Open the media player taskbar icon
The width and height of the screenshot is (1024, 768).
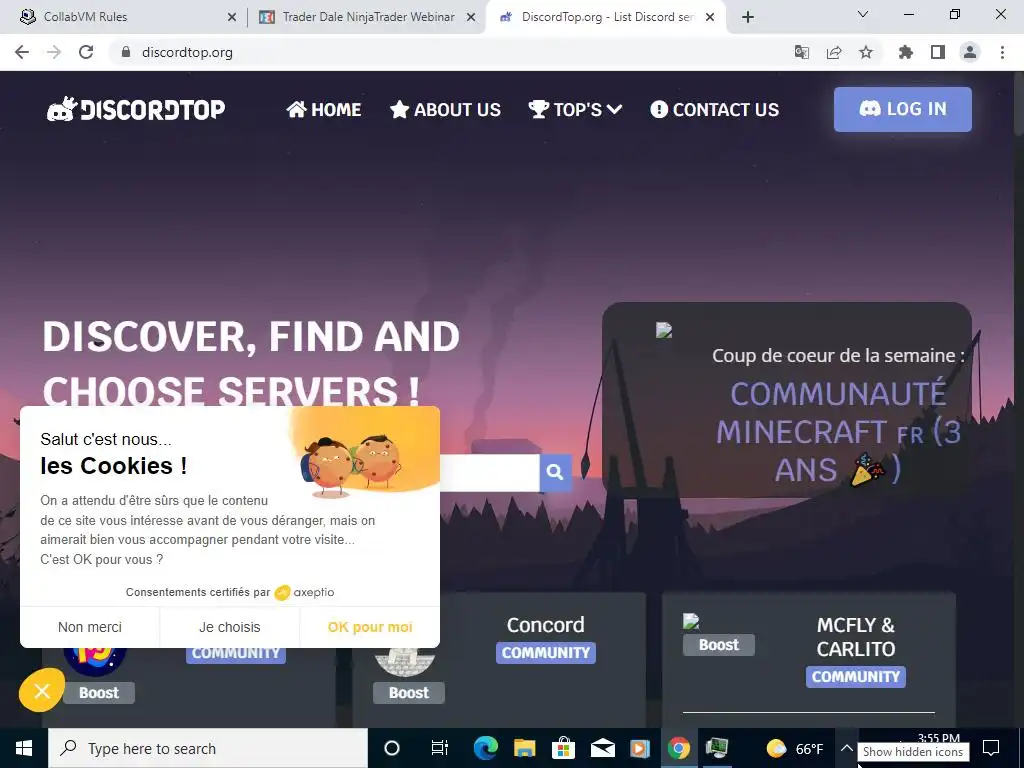(640, 748)
